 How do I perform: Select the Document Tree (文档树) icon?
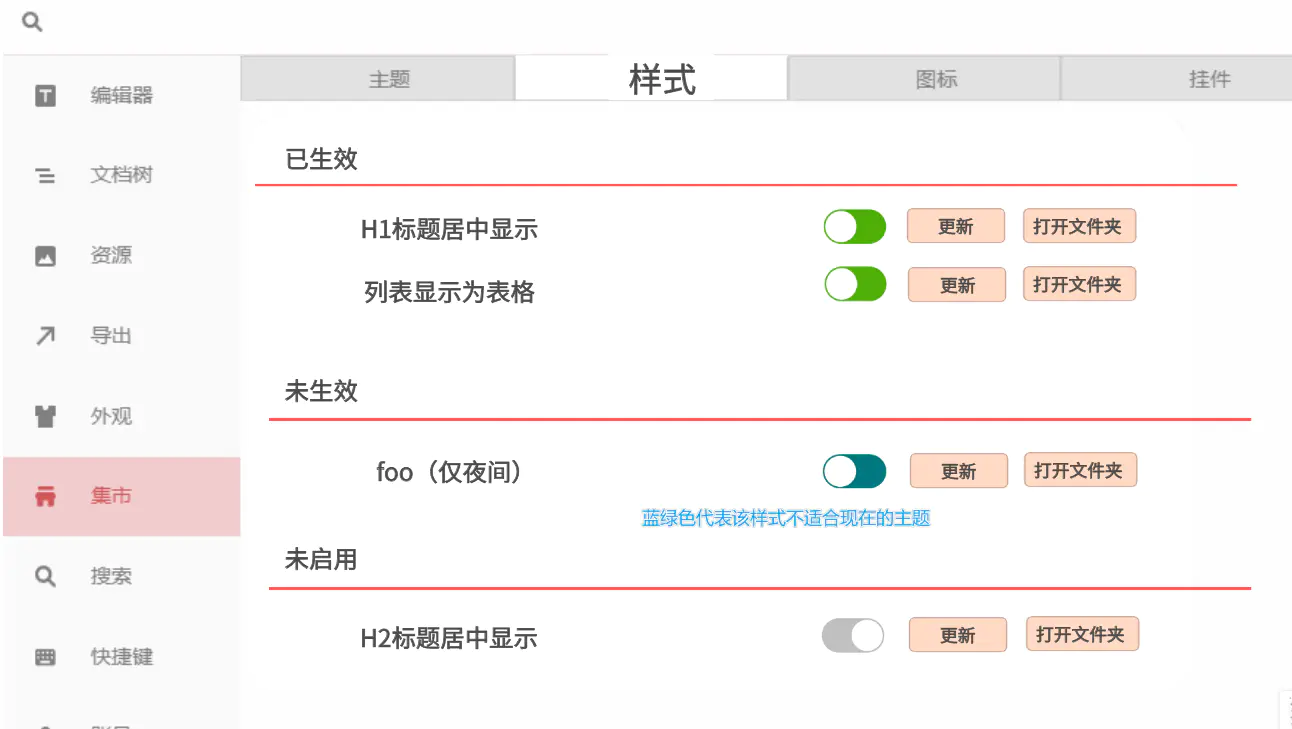[x=45, y=176]
